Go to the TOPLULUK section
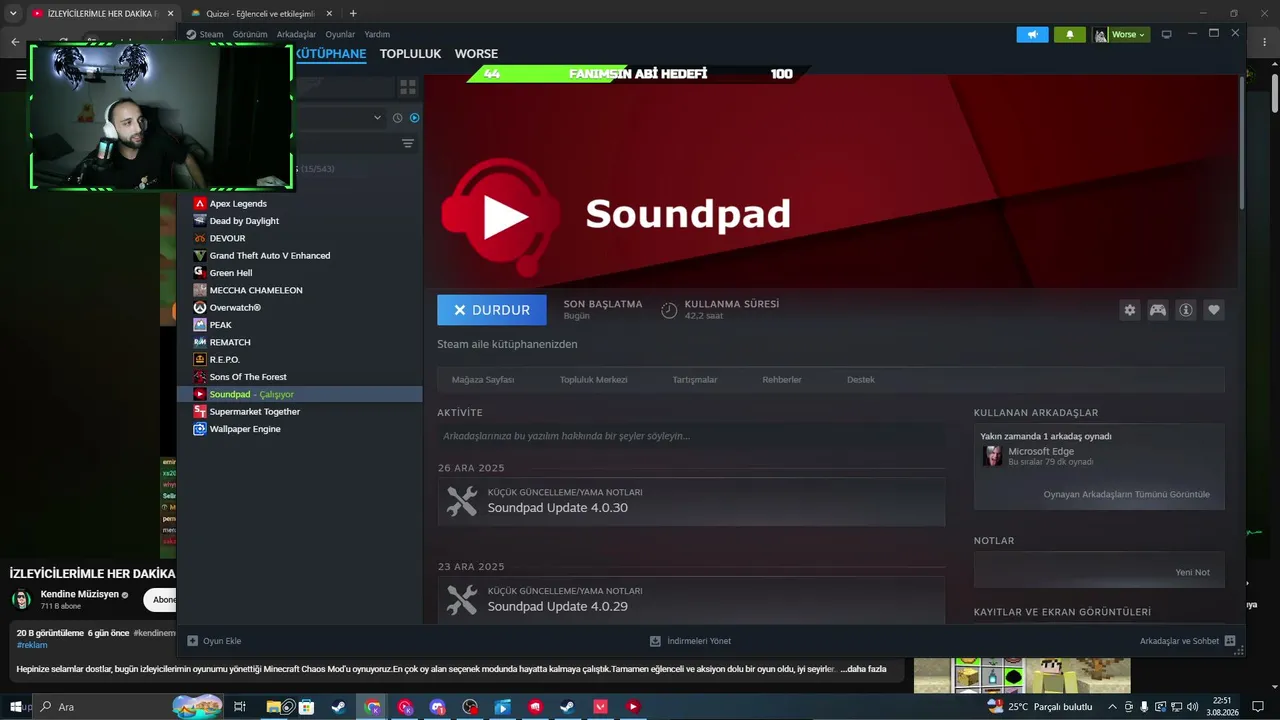Screen dimensions: 1280x720 coord(410,54)
